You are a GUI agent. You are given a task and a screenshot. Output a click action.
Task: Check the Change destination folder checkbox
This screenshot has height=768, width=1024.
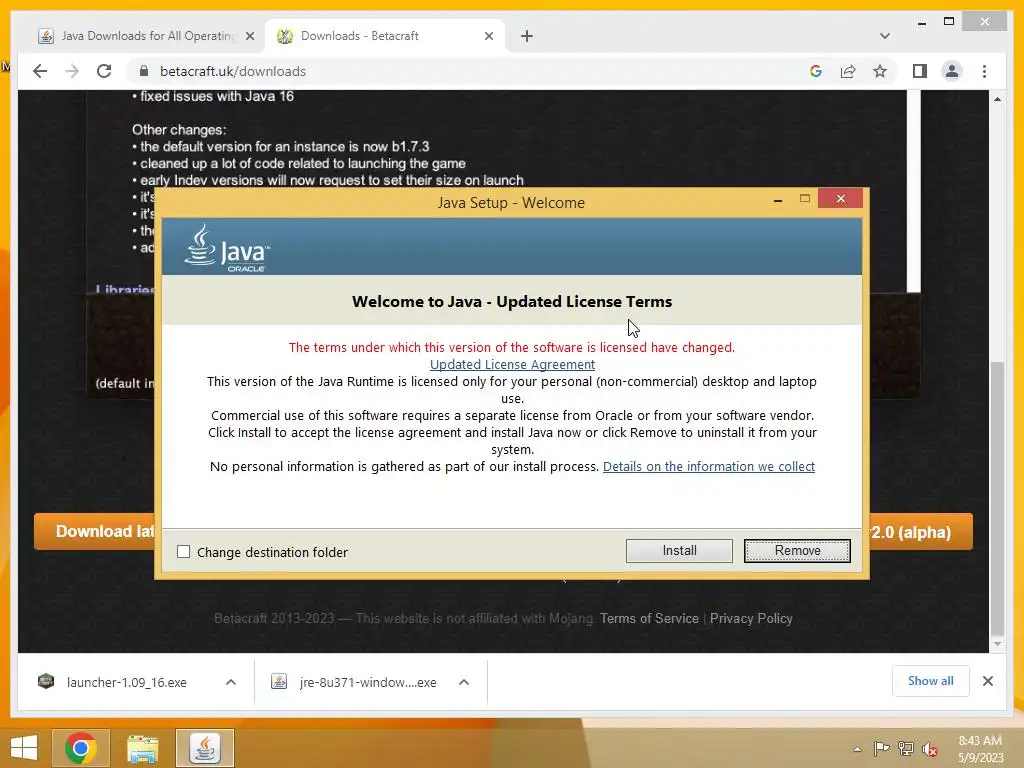pyautogui.click(x=184, y=552)
